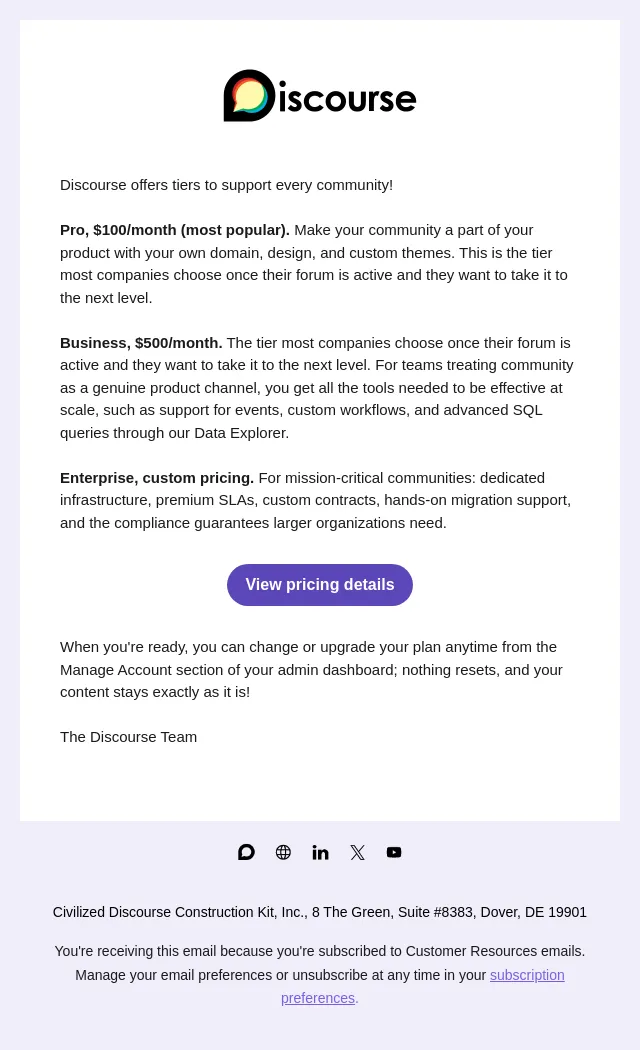Viewport: 640px width, 1050px height.
Task: Click "The Discourse Team" signature
Action: tap(129, 737)
